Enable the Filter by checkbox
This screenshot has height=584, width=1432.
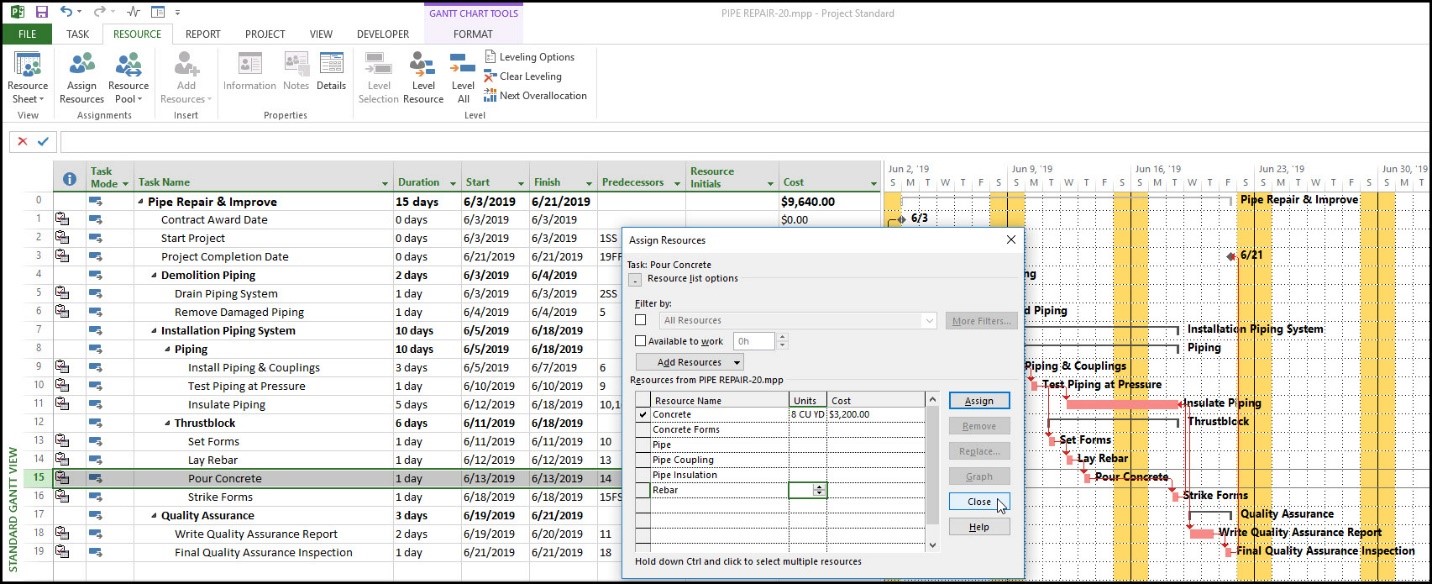[x=640, y=320]
